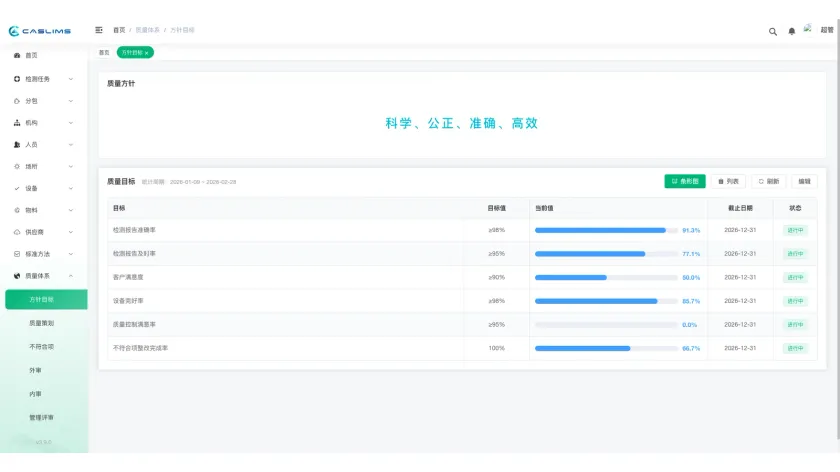Screen dimensions: 840x472
Task: Click 目标值 column header
Action: pyautogui.click(x=496, y=208)
